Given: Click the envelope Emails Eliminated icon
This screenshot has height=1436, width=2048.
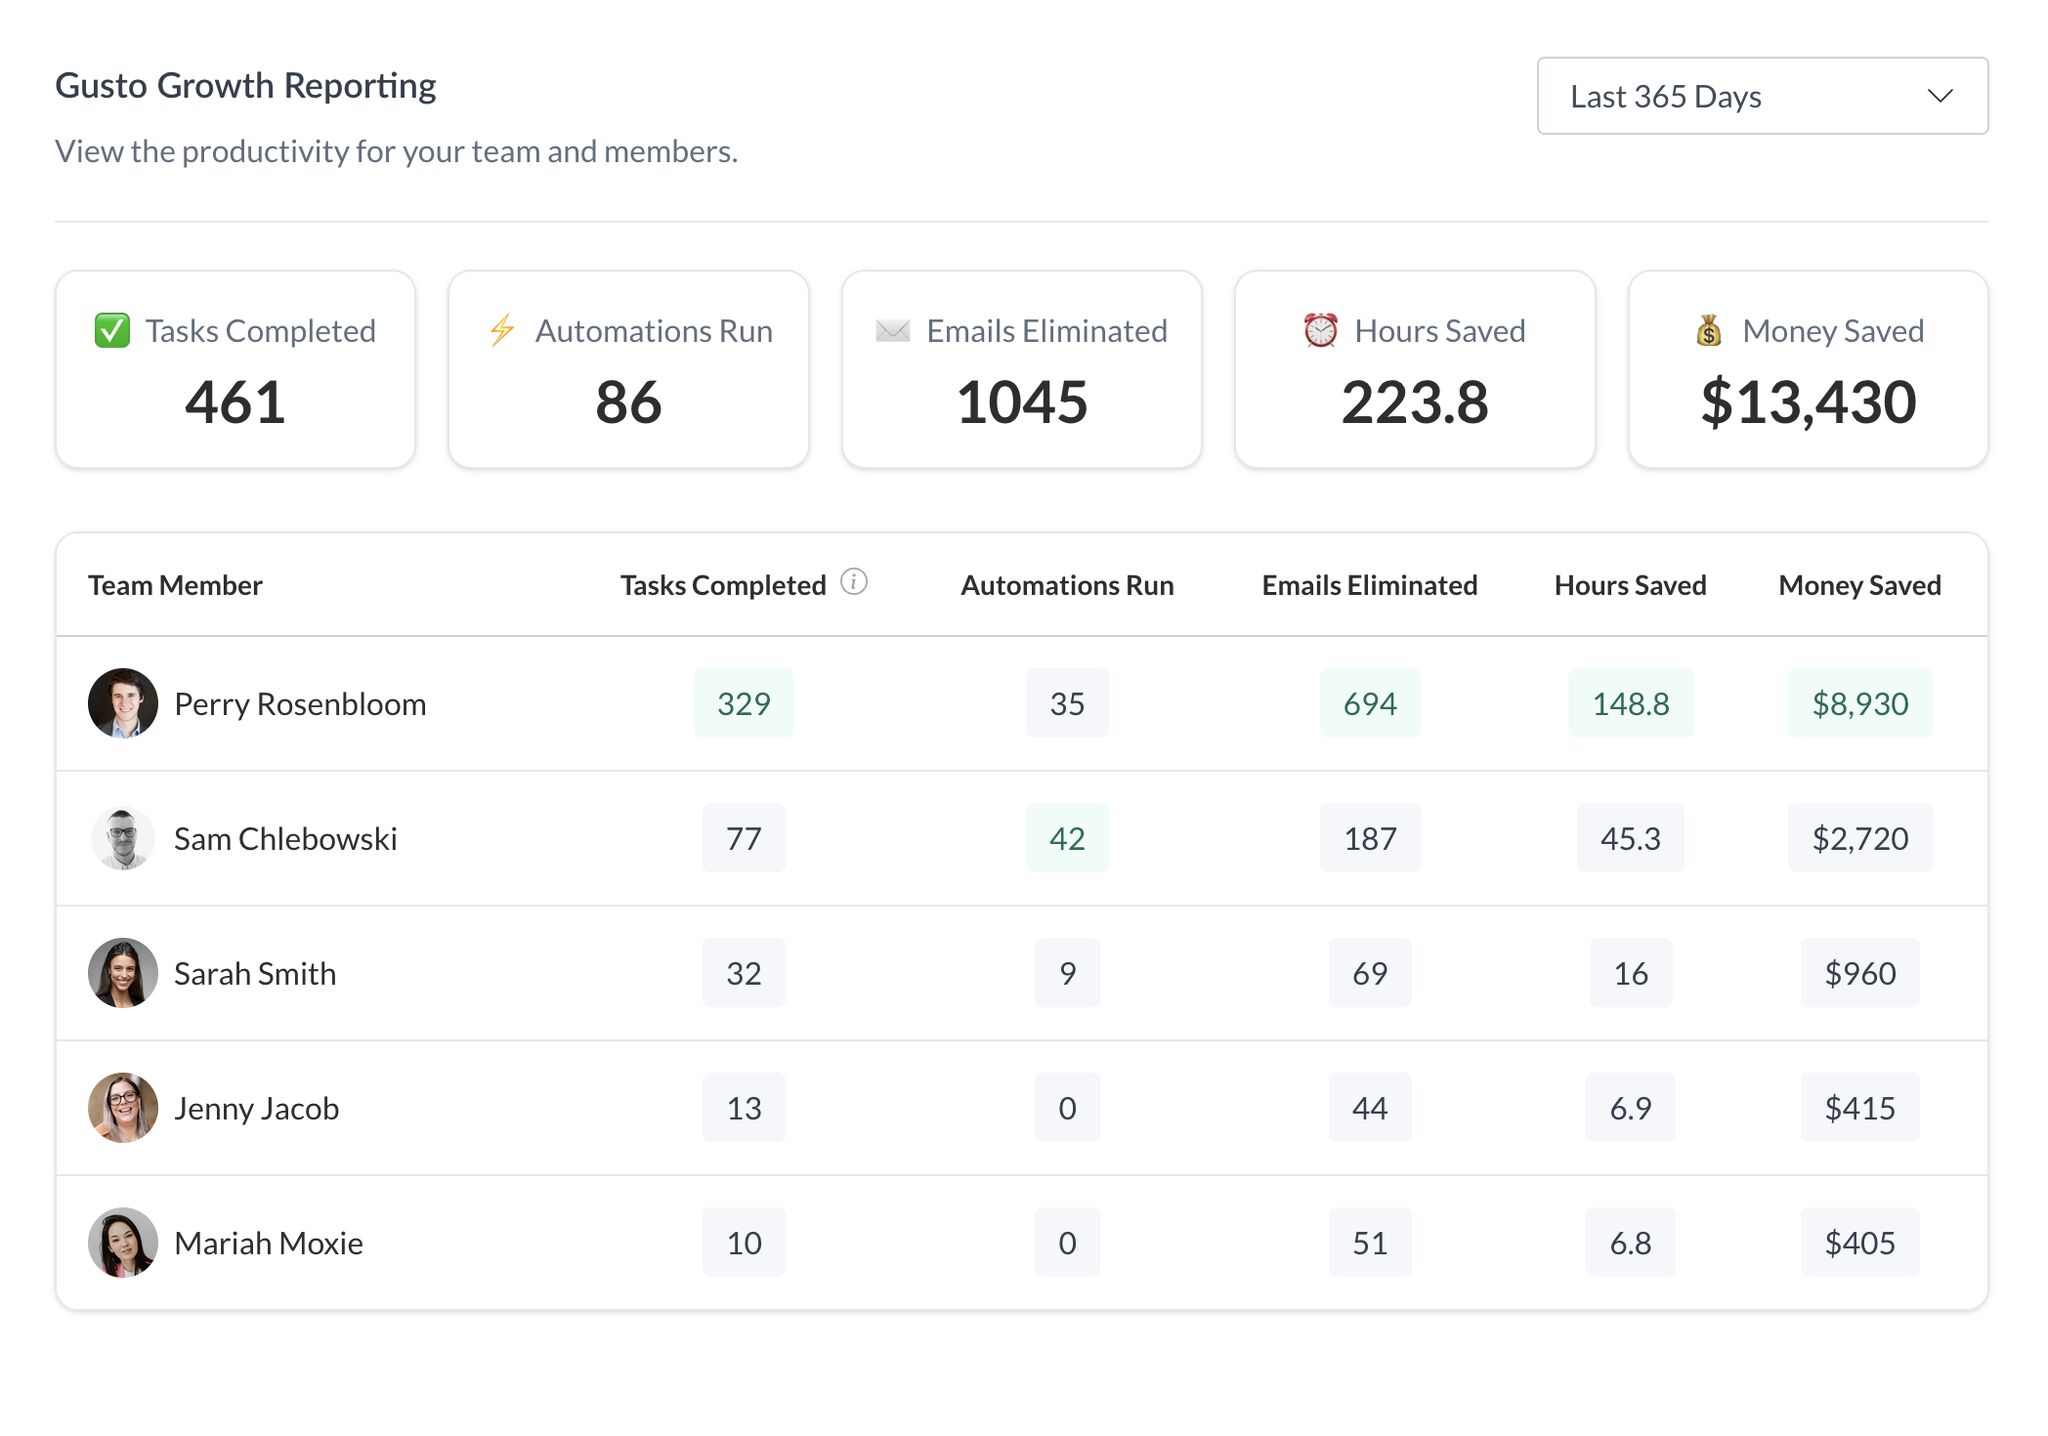Looking at the screenshot, I should click(x=892, y=330).
